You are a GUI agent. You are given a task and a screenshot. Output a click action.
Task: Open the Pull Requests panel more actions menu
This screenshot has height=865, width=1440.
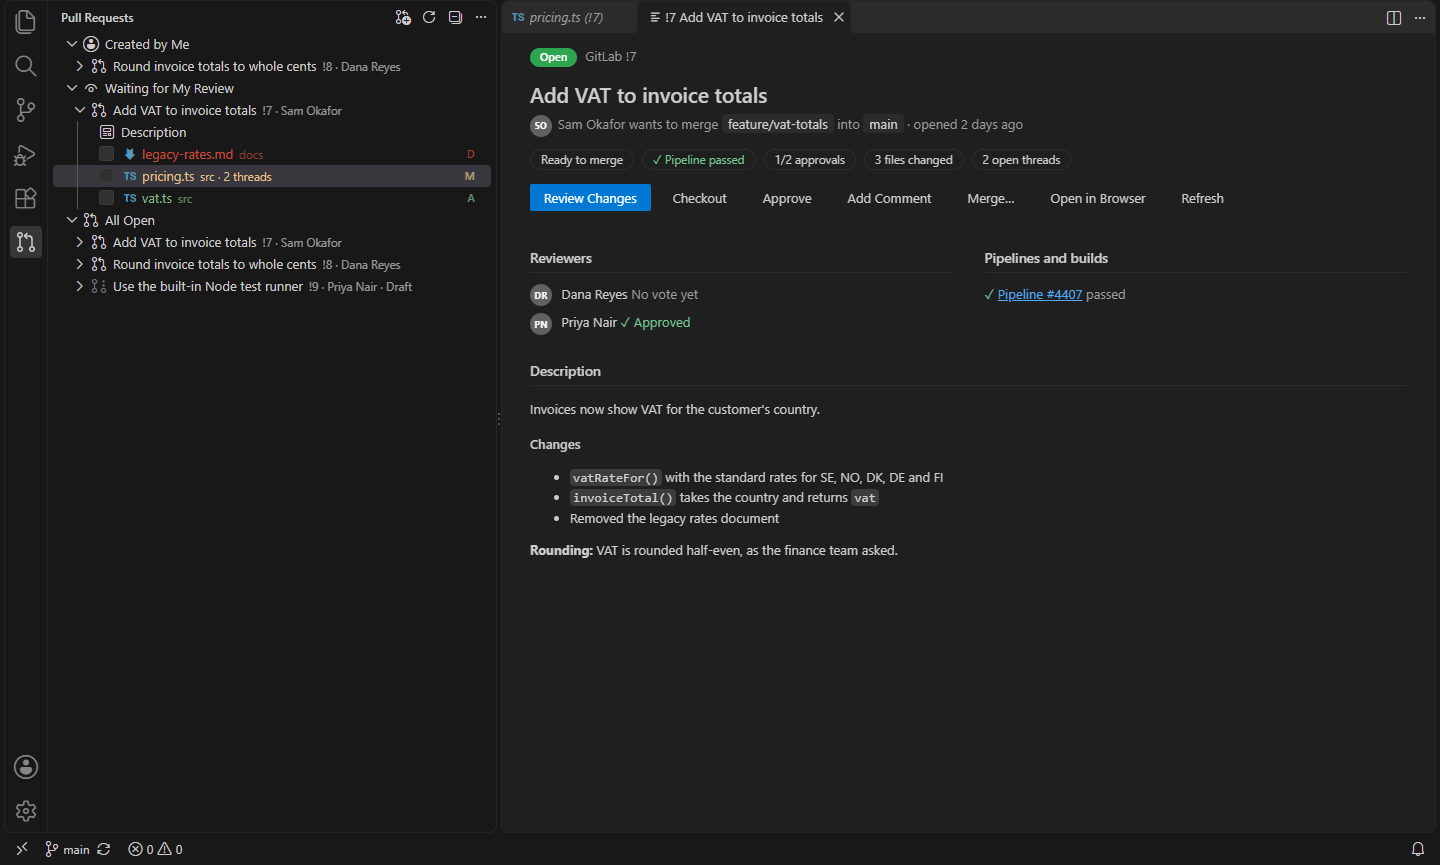coord(481,17)
